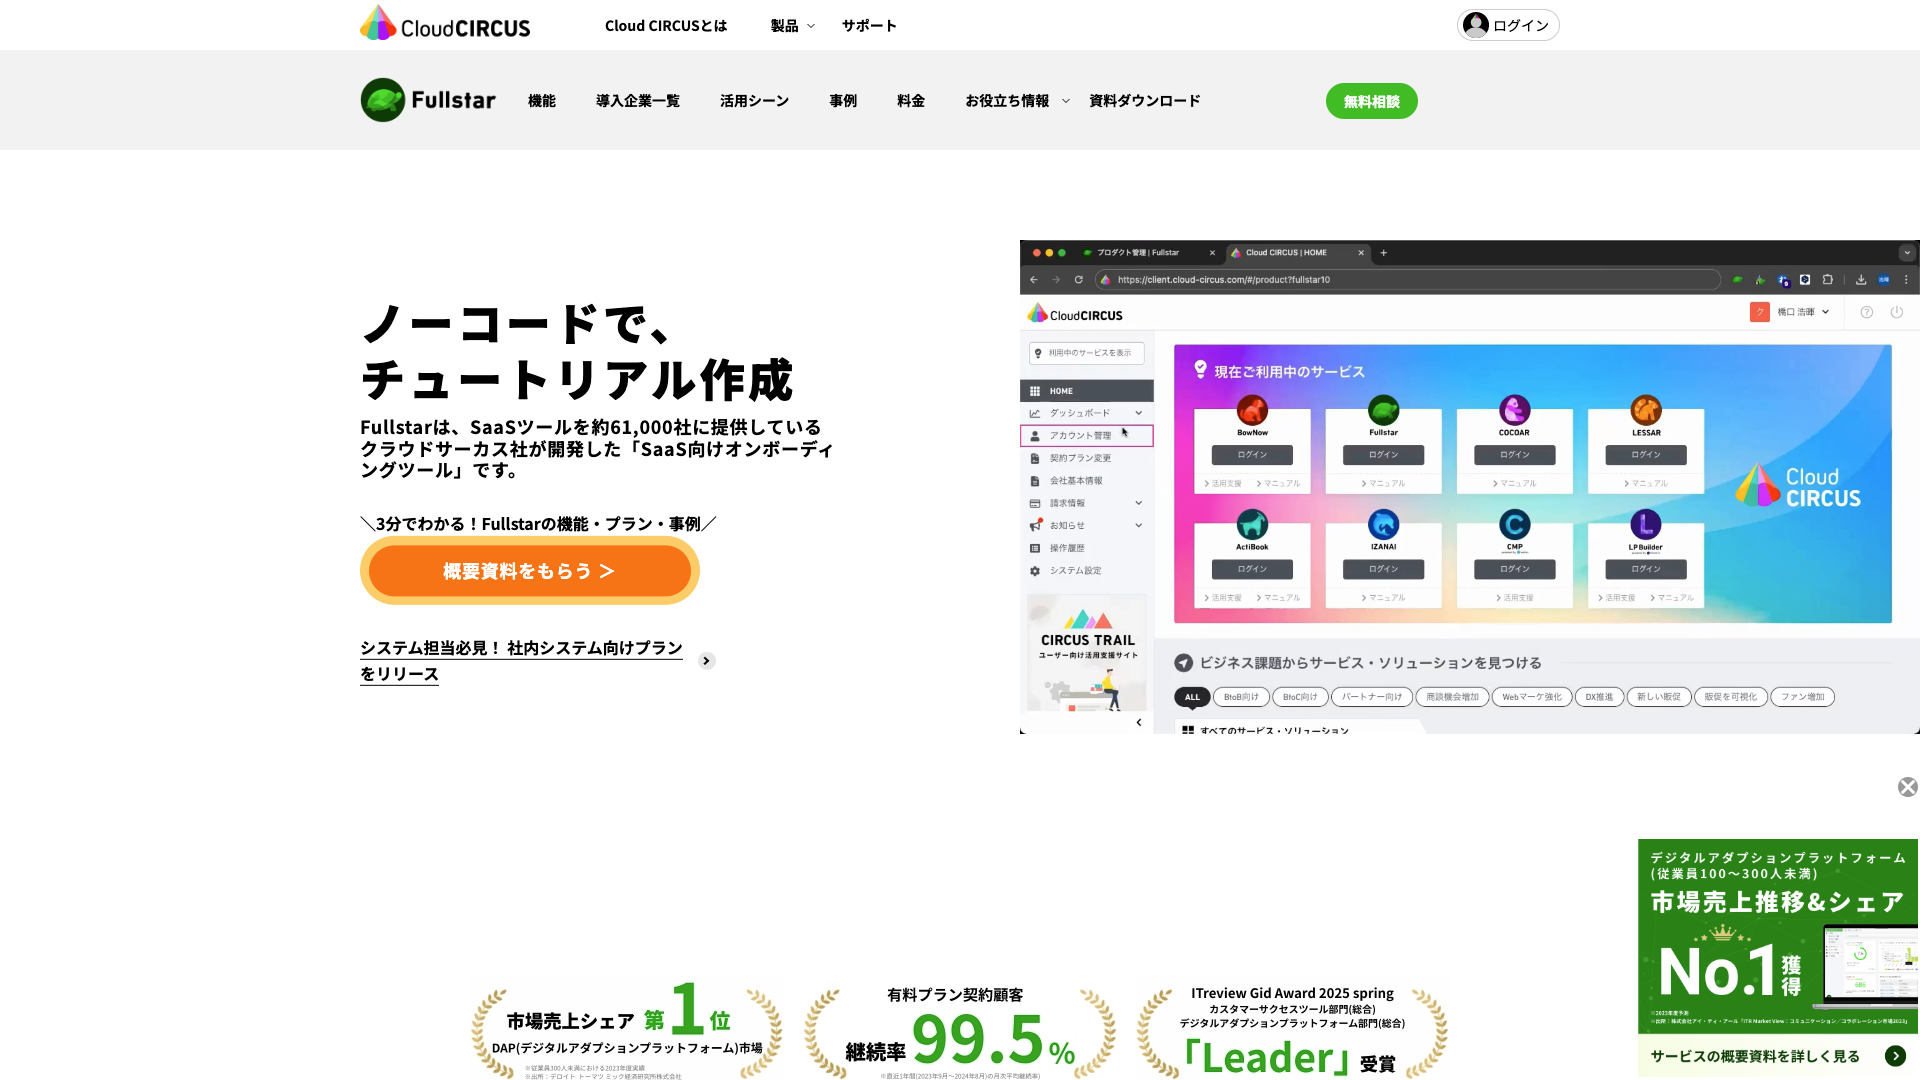Open the サポート menu item
This screenshot has width=1920, height=1080.
[869, 26]
